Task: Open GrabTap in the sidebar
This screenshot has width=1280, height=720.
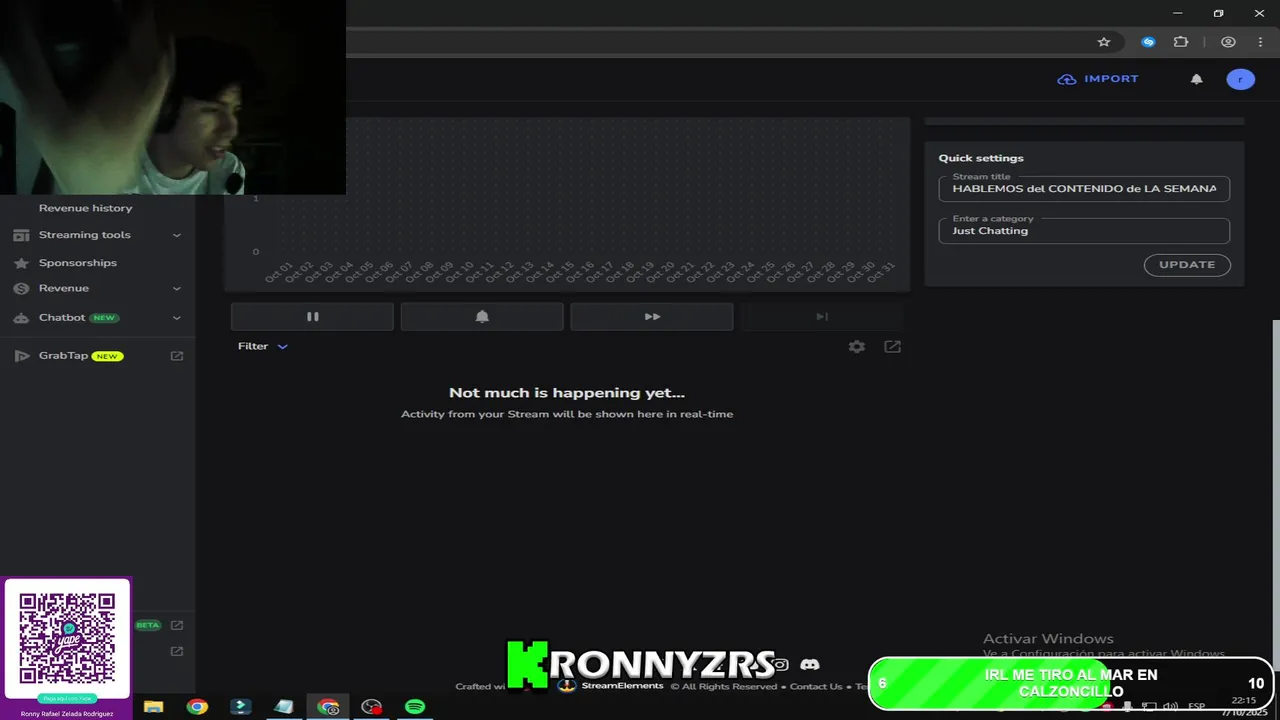Action: pyautogui.click(x=64, y=355)
